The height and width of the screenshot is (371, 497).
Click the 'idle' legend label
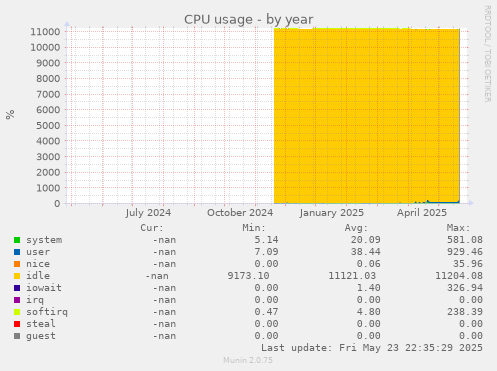tap(38, 276)
